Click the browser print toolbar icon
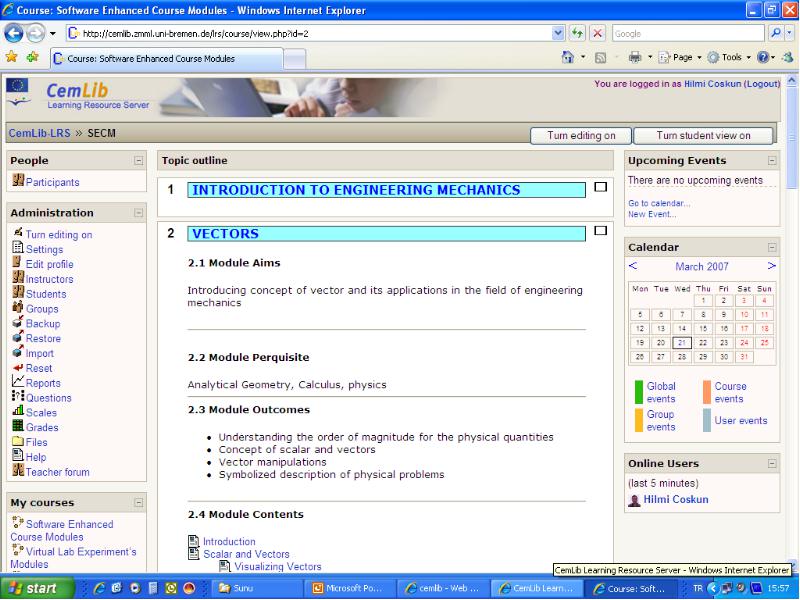Image resolution: width=800 pixels, height=600 pixels. click(x=635, y=58)
